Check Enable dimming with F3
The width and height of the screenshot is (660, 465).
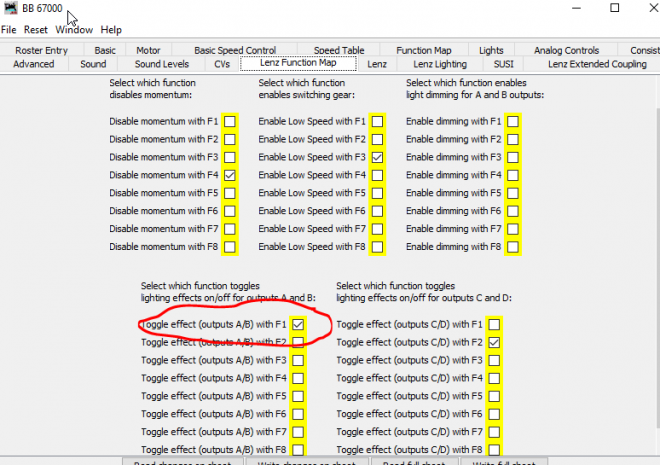513,157
